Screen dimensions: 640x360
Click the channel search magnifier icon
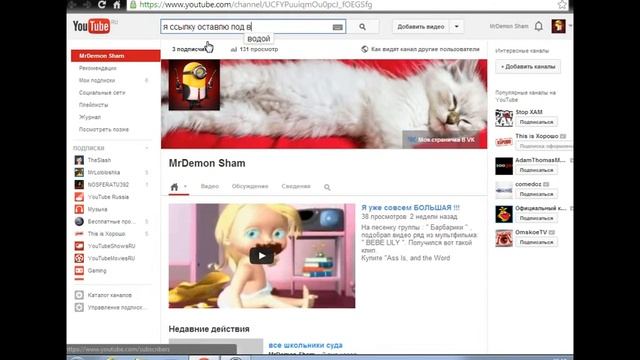[x=327, y=187]
